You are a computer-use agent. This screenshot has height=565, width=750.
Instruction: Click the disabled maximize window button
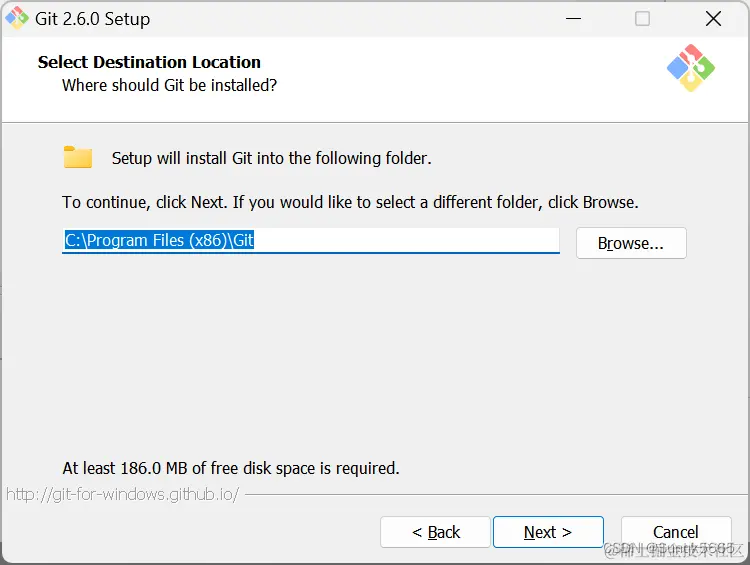tap(642, 19)
